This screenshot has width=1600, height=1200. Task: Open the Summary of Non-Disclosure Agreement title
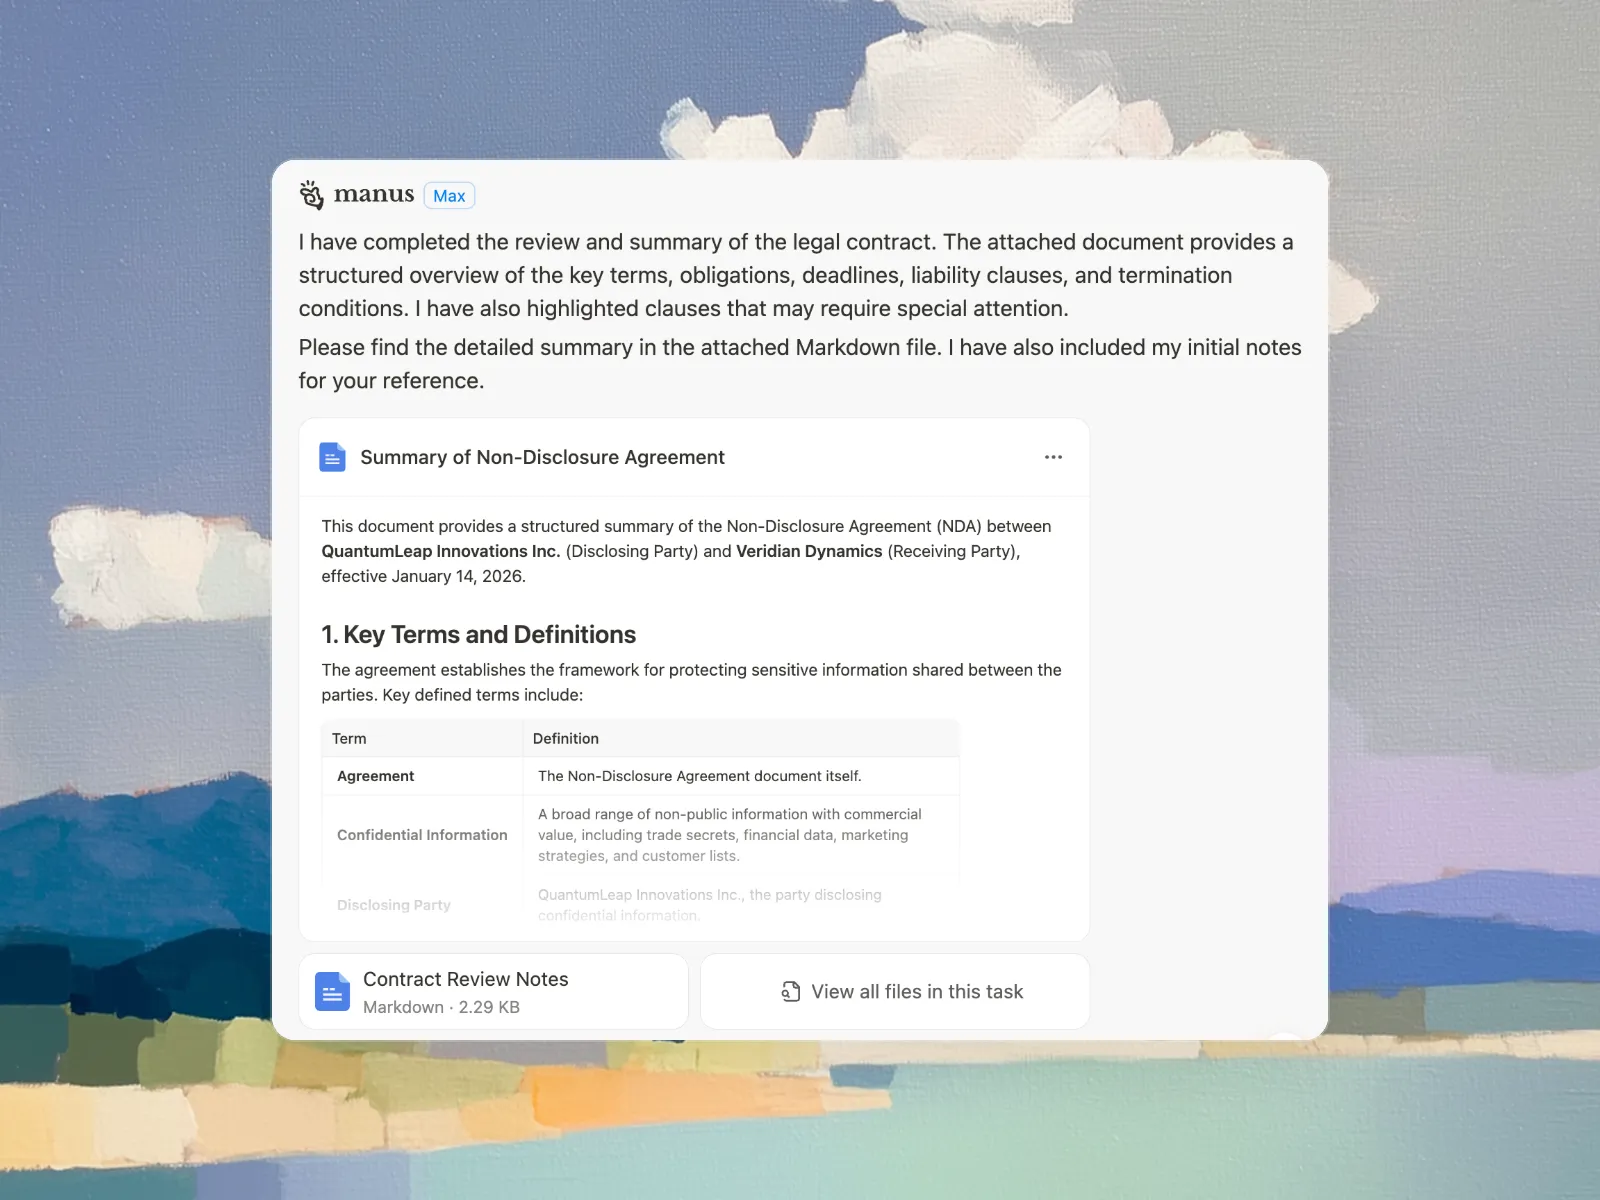(542, 457)
